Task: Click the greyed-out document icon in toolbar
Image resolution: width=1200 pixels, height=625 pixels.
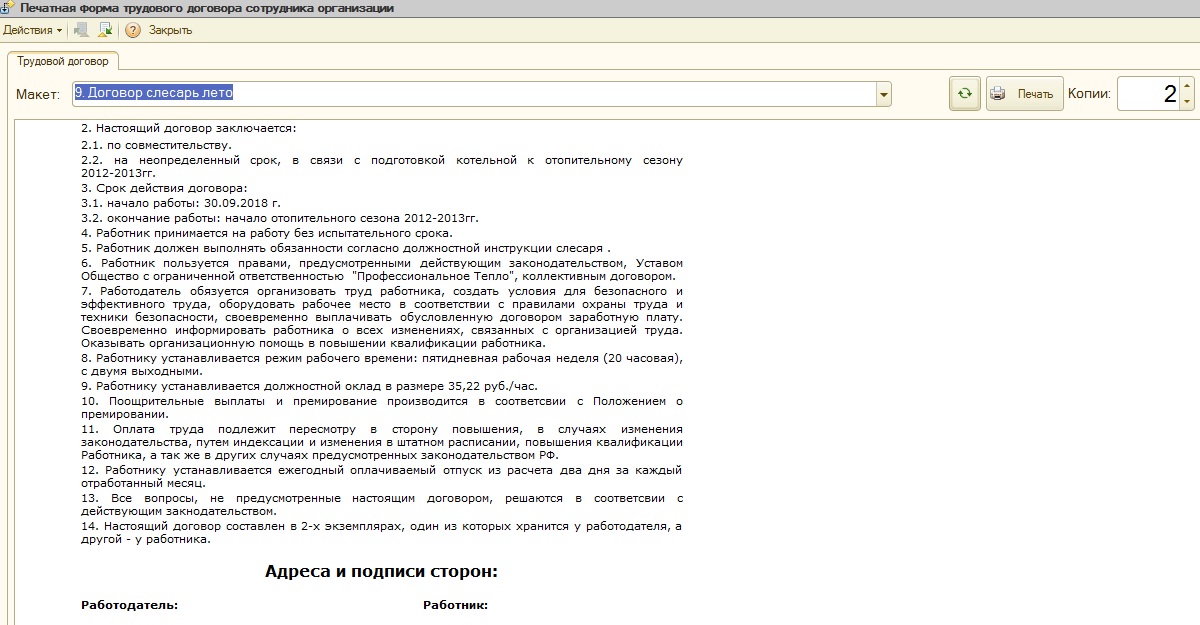Action: click(x=81, y=30)
